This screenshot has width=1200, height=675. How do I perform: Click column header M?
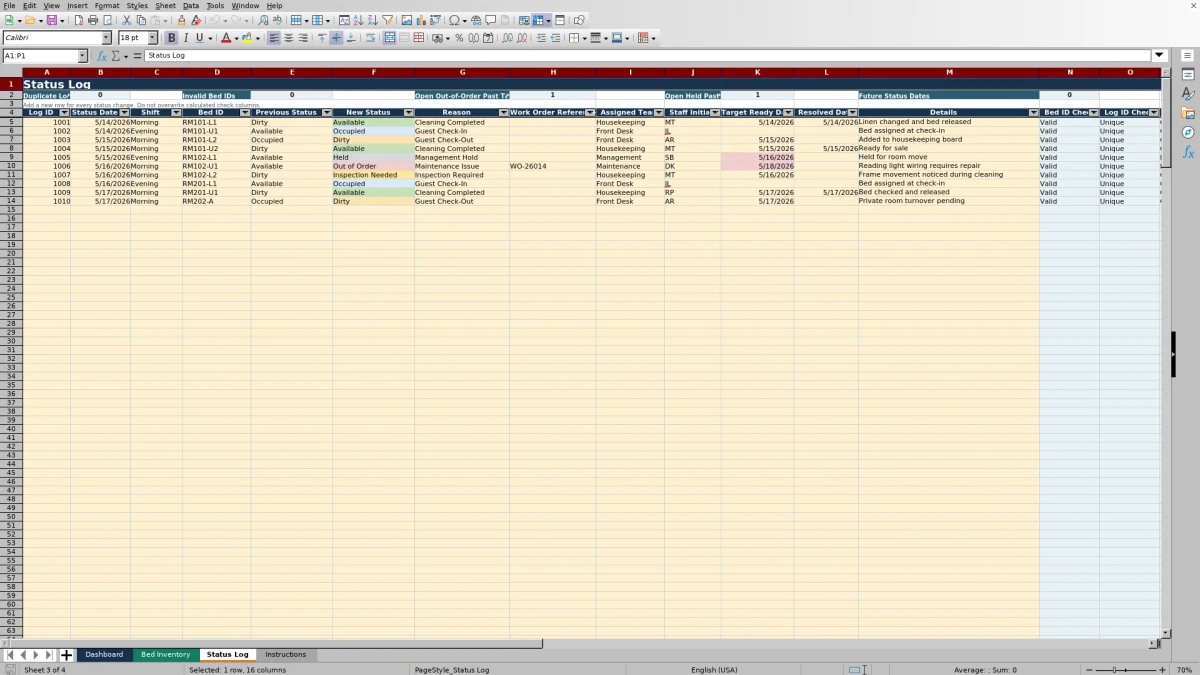pos(948,72)
